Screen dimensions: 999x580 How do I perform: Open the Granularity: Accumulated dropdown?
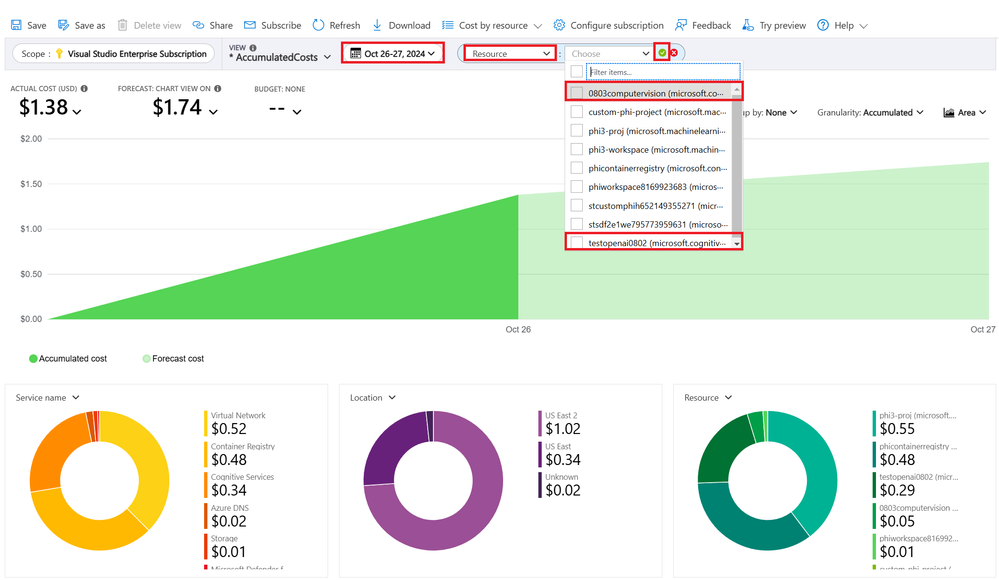pos(870,112)
